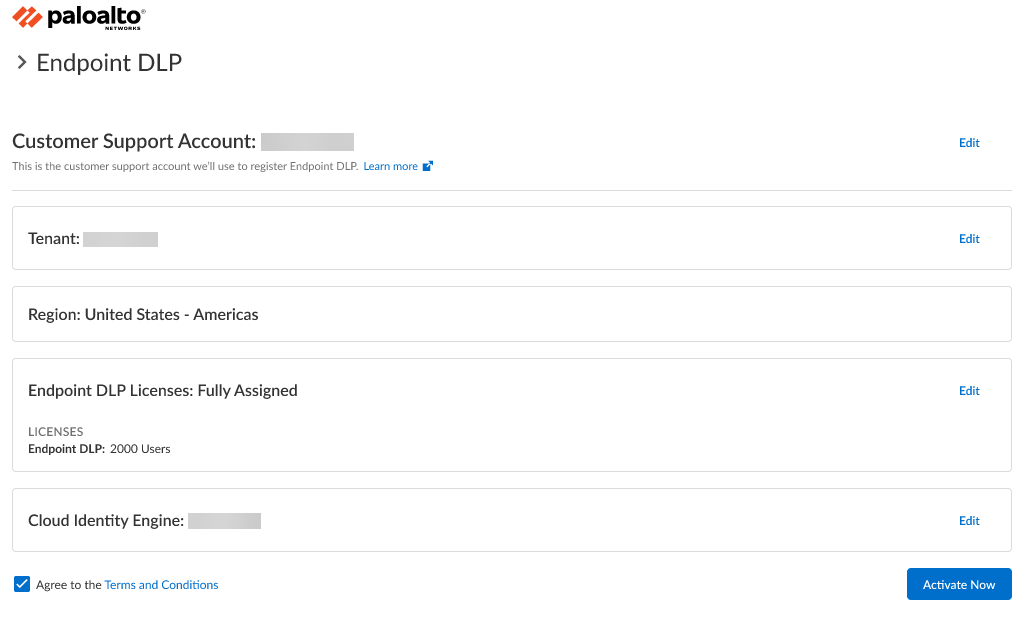
Task: Open the Terms and Conditions link
Action: point(161,585)
